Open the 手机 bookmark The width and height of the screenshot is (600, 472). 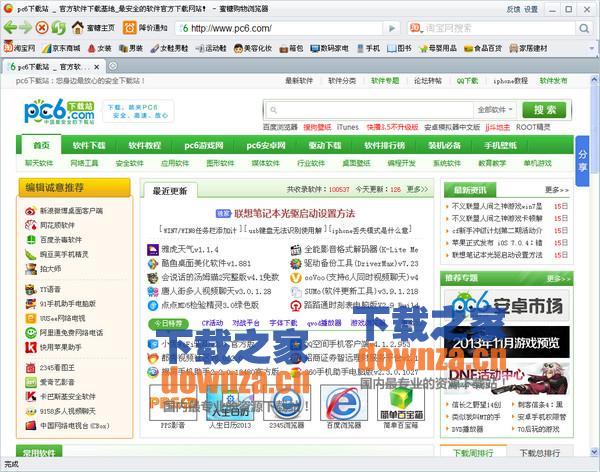[x=368, y=48]
